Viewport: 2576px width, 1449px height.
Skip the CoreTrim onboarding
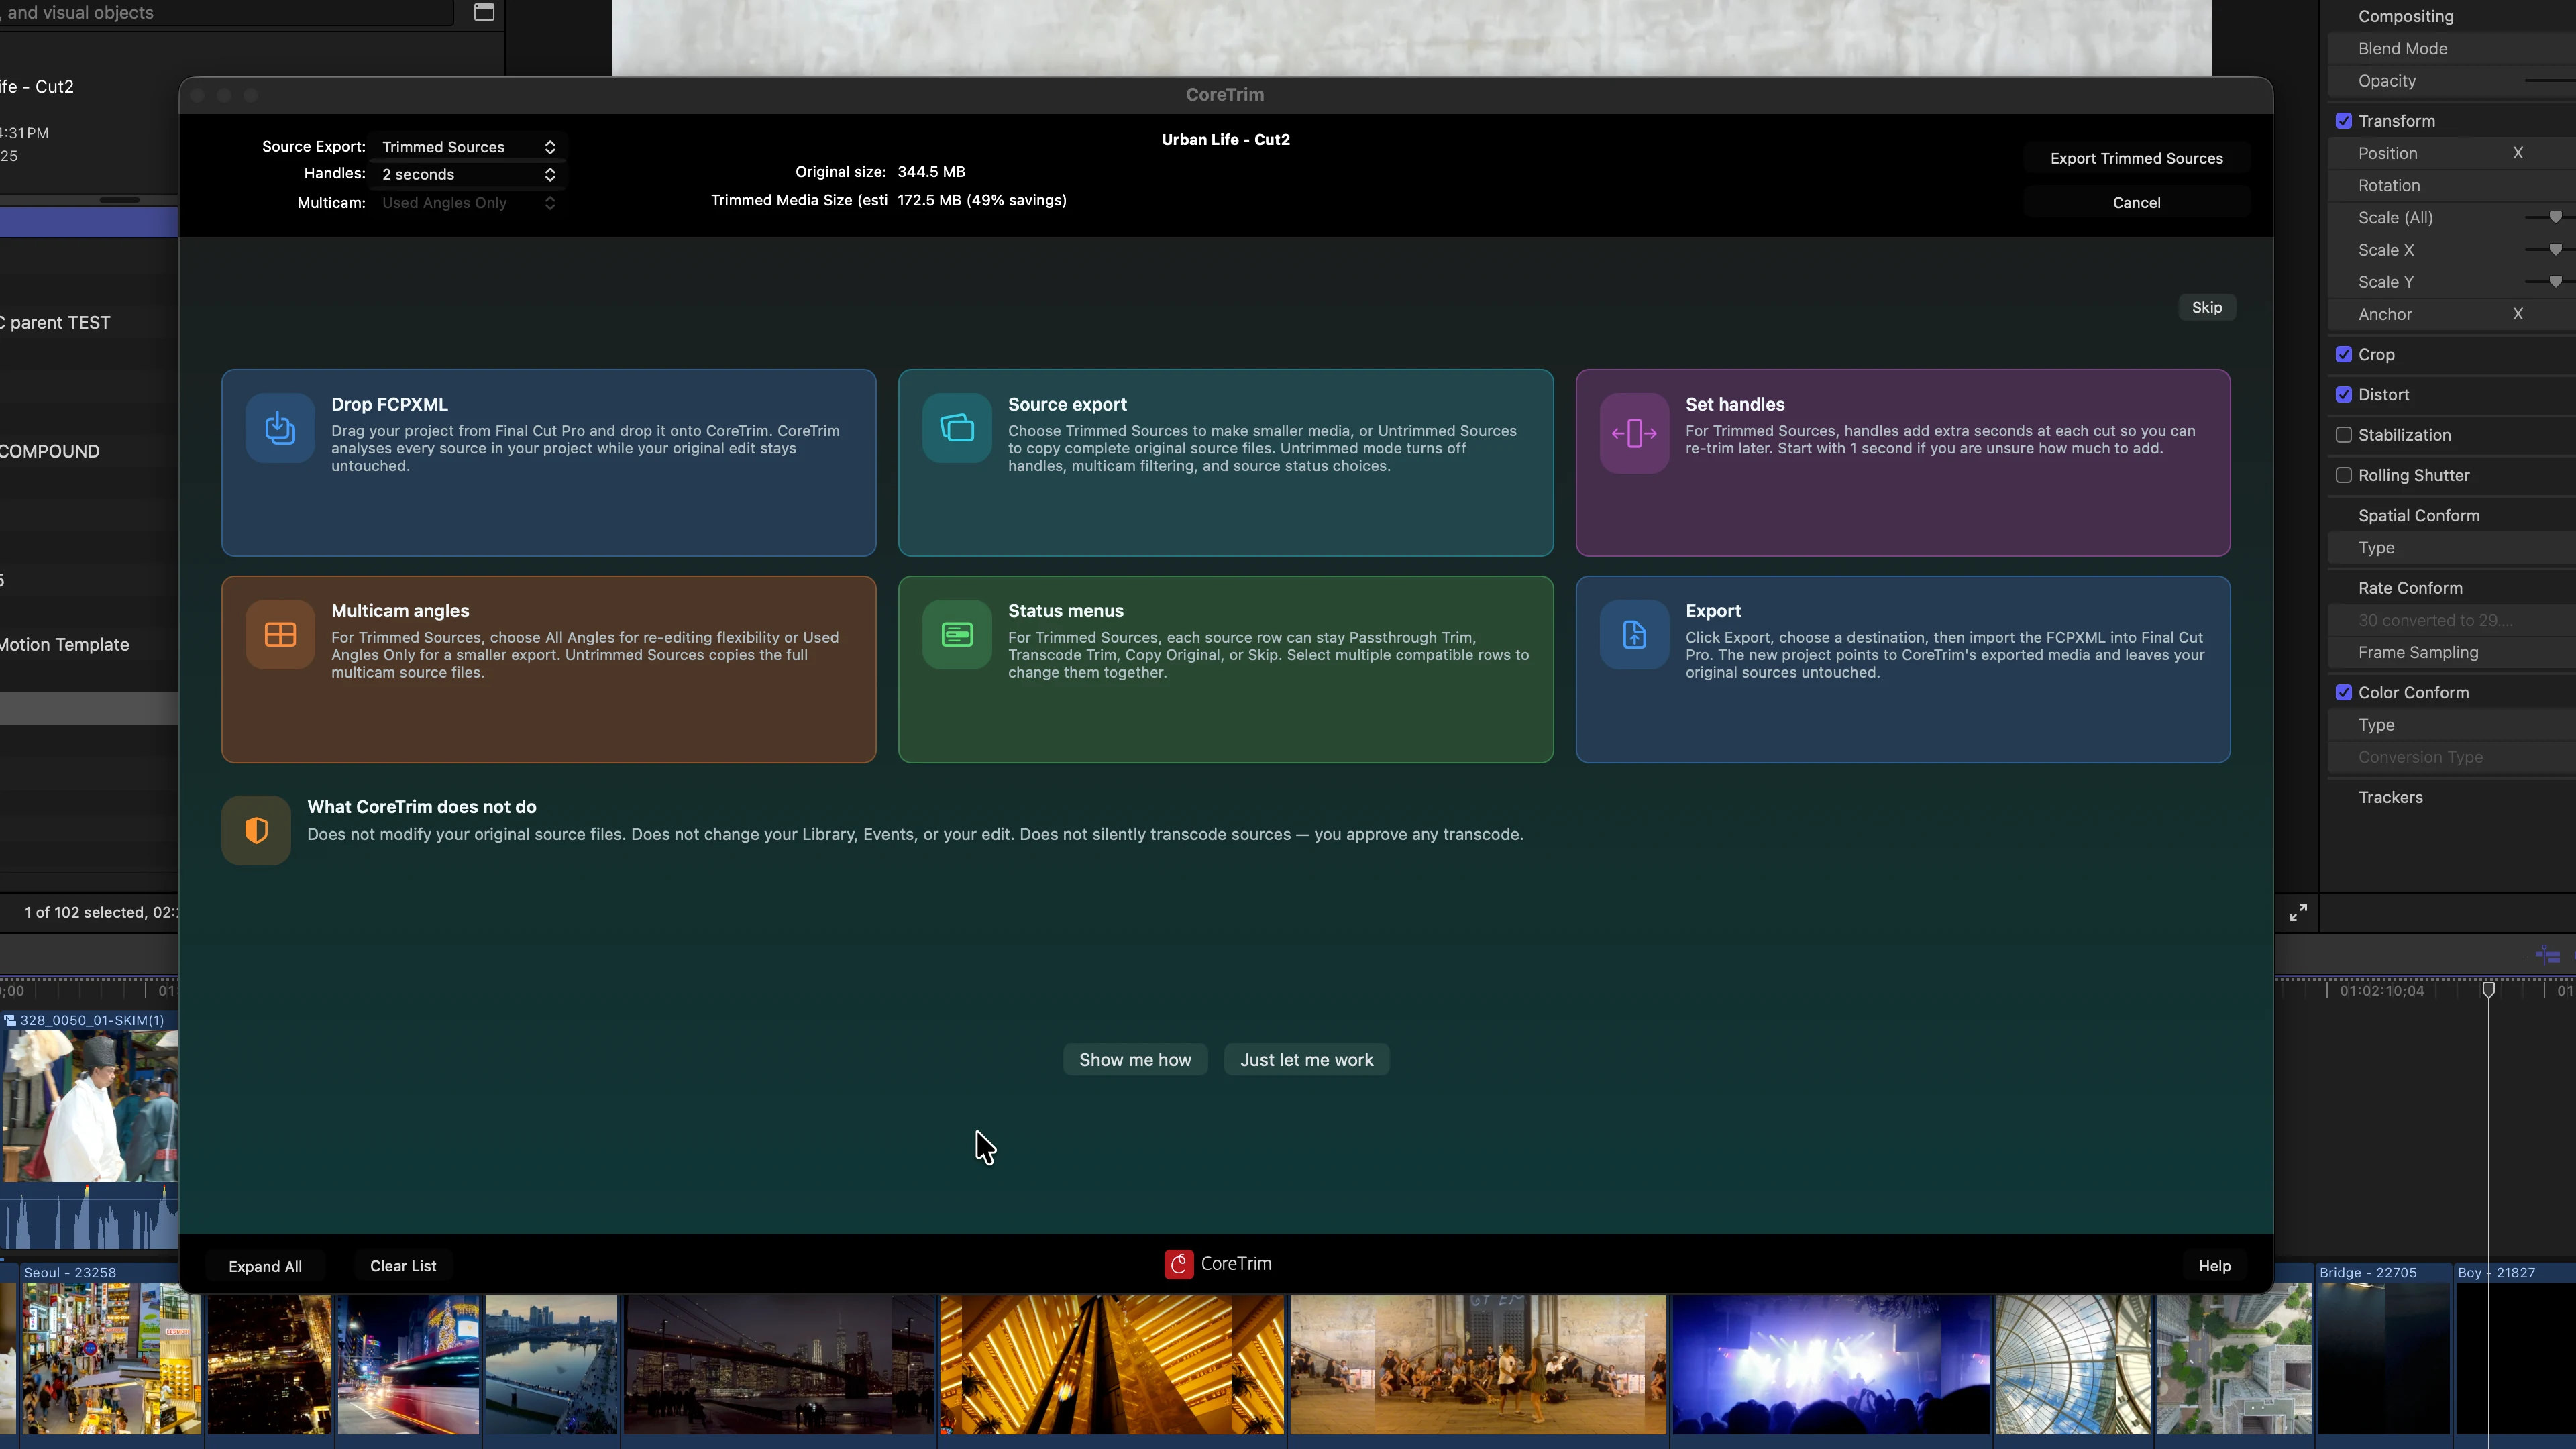coord(2207,307)
